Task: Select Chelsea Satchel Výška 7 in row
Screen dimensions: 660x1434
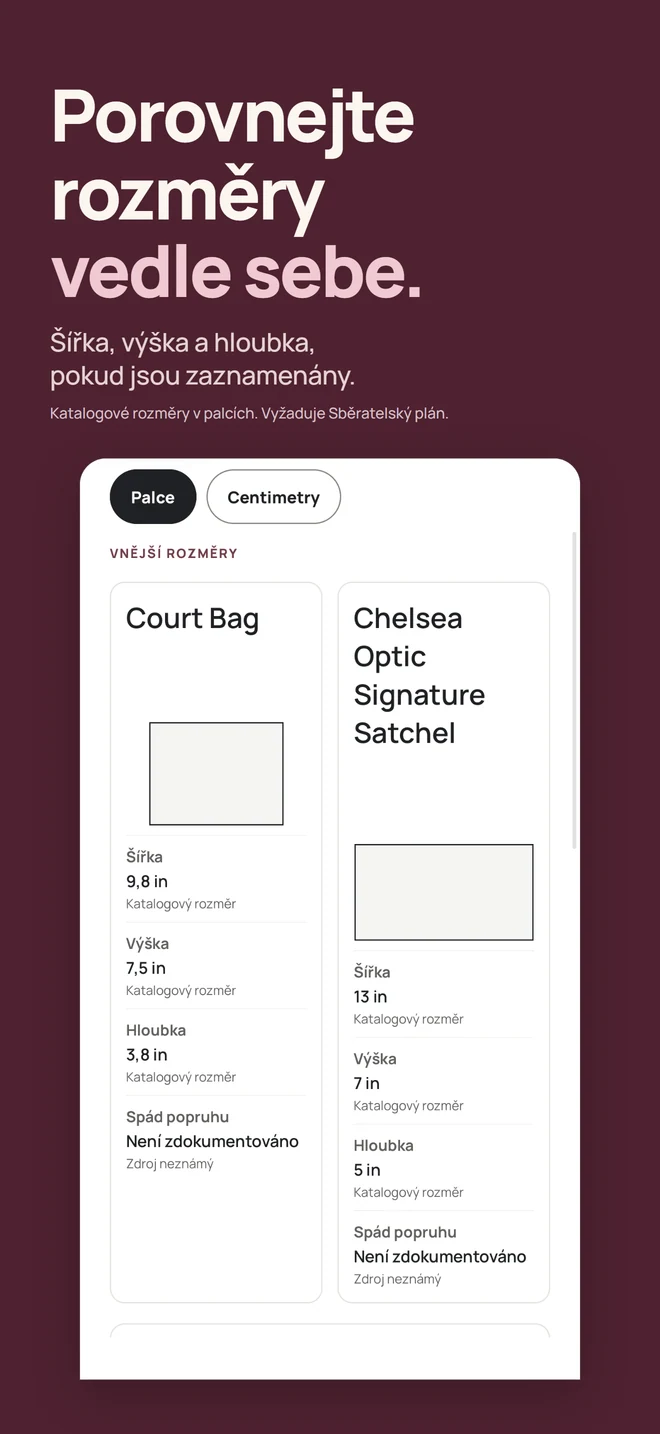Action: pyautogui.click(x=444, y=1082)
